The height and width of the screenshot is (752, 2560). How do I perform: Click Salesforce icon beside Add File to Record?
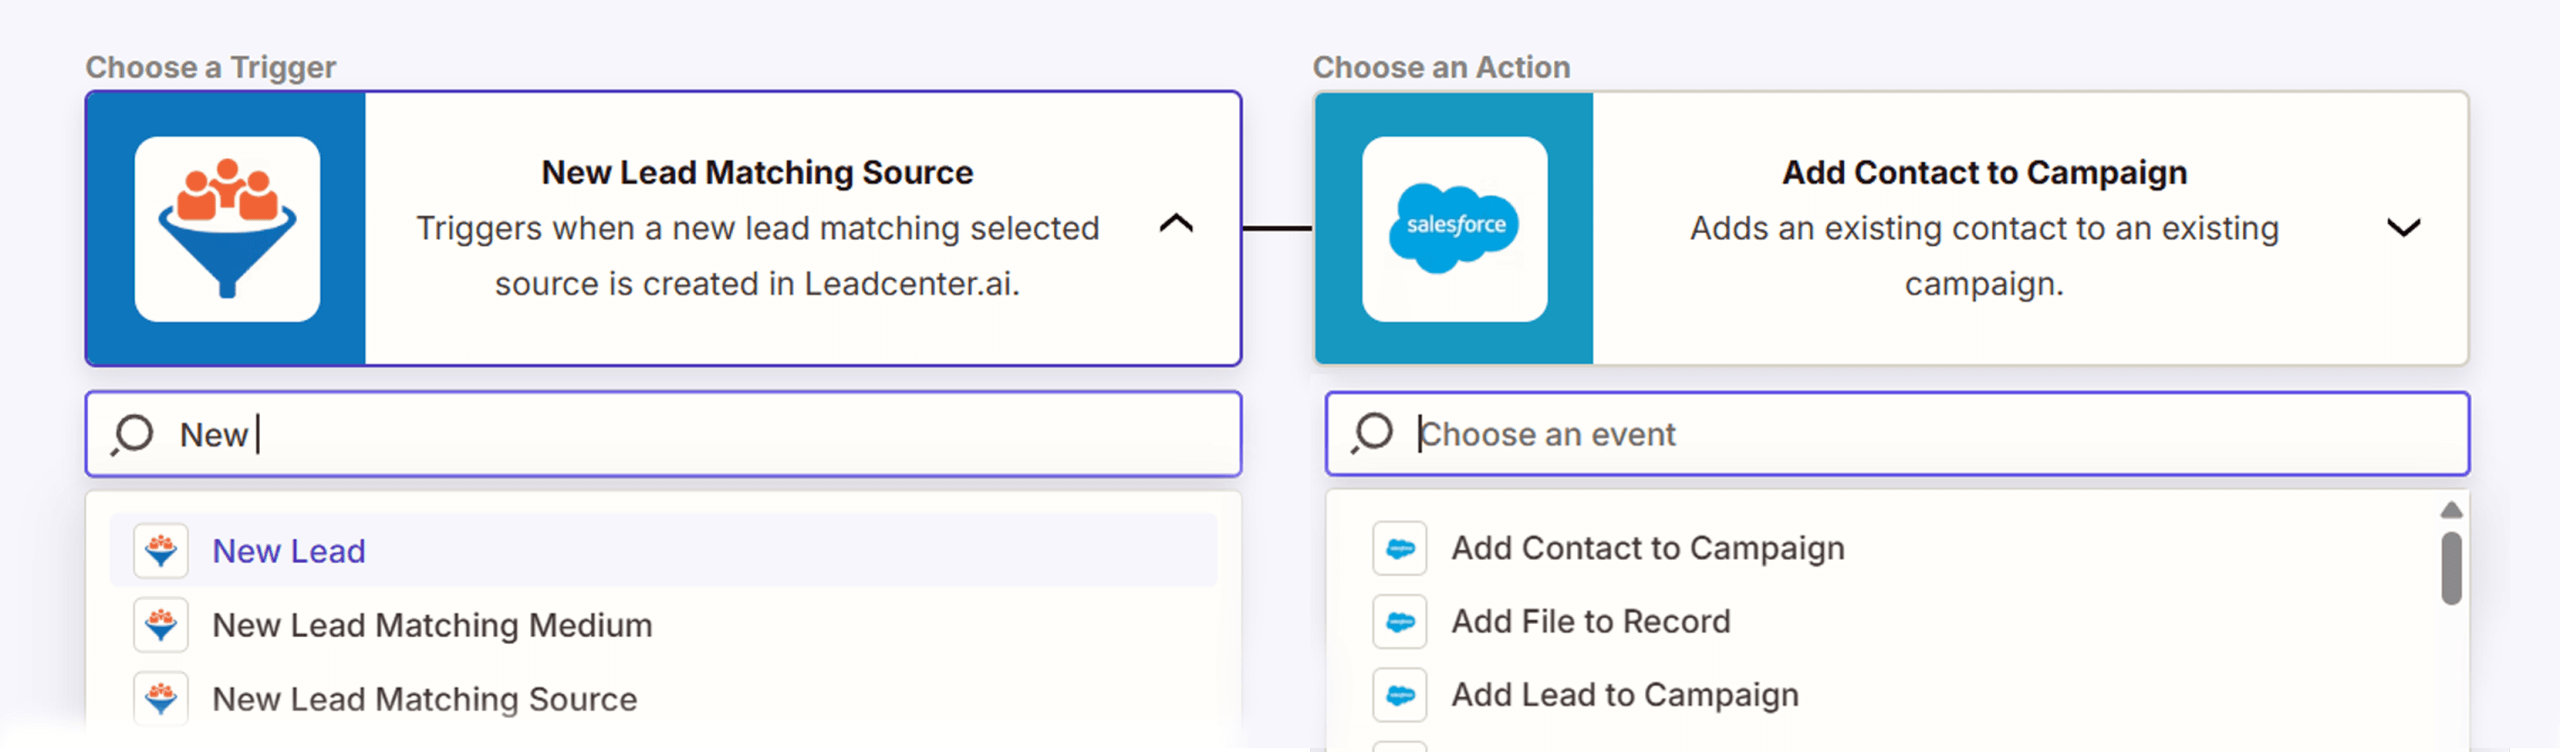pyautogui.click(x=1400, y=621)
